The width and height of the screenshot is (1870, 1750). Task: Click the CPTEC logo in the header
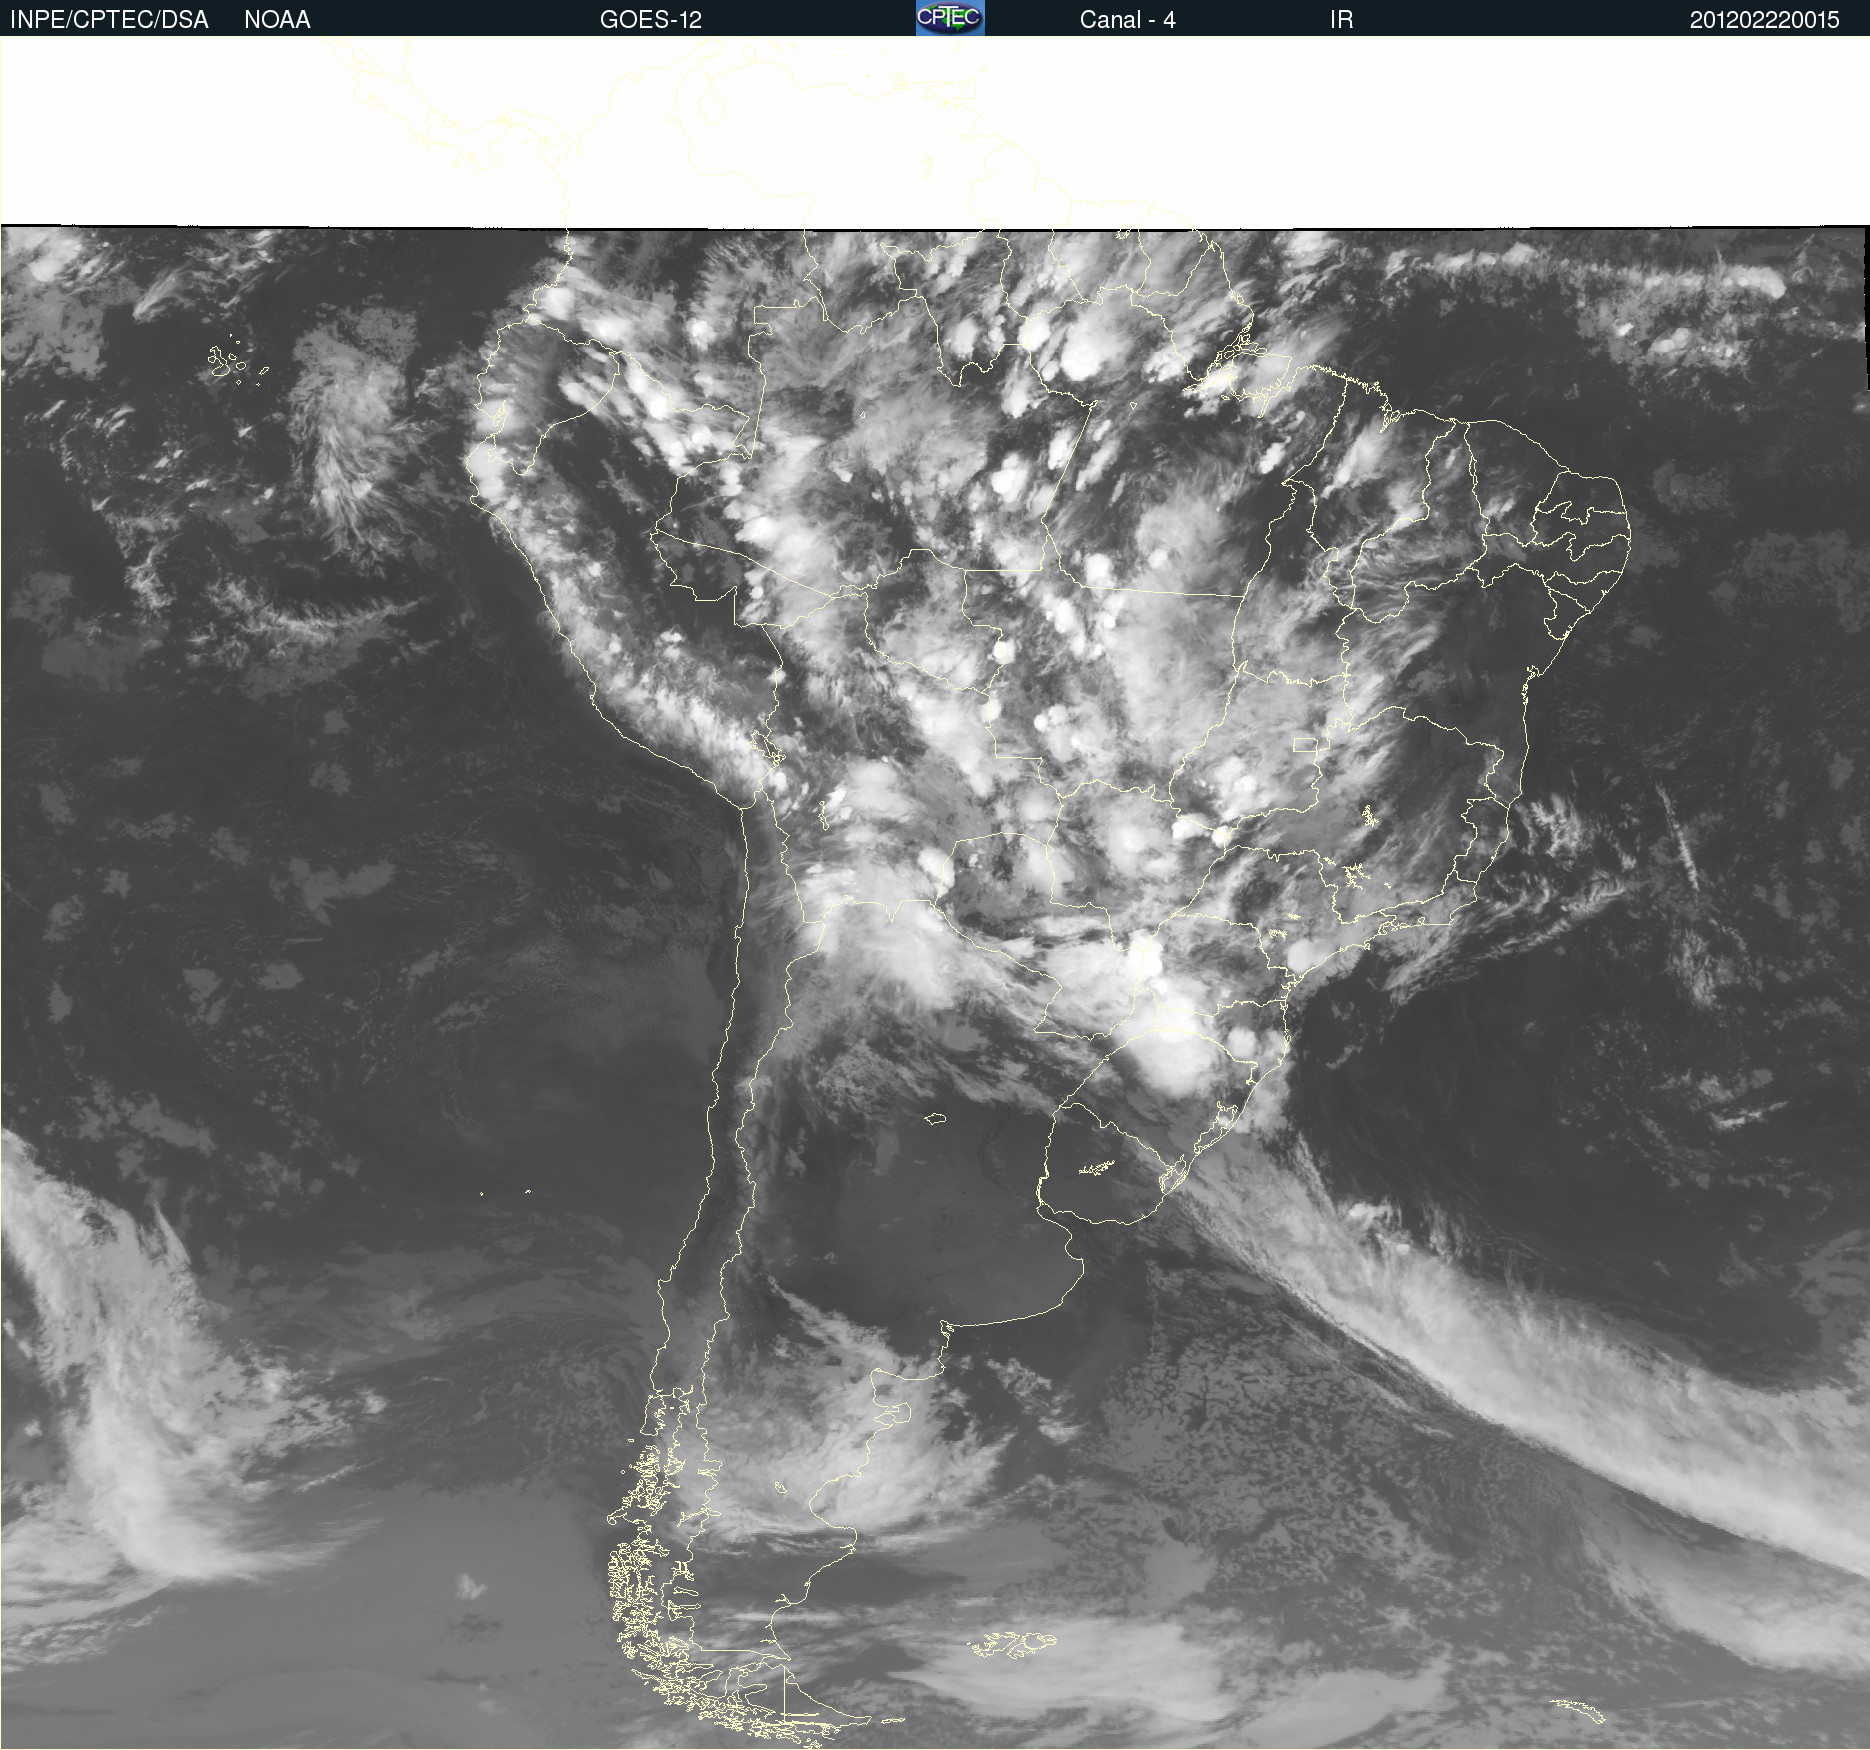[950, 18]
